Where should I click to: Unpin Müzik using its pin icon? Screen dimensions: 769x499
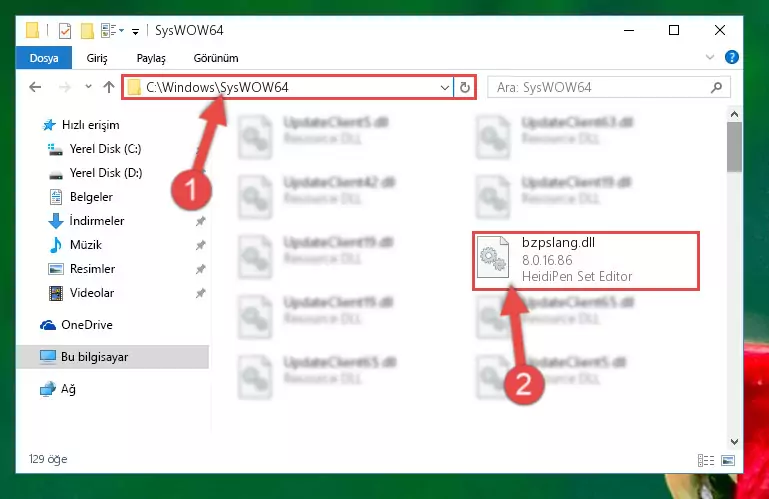(x=200, y=245)
